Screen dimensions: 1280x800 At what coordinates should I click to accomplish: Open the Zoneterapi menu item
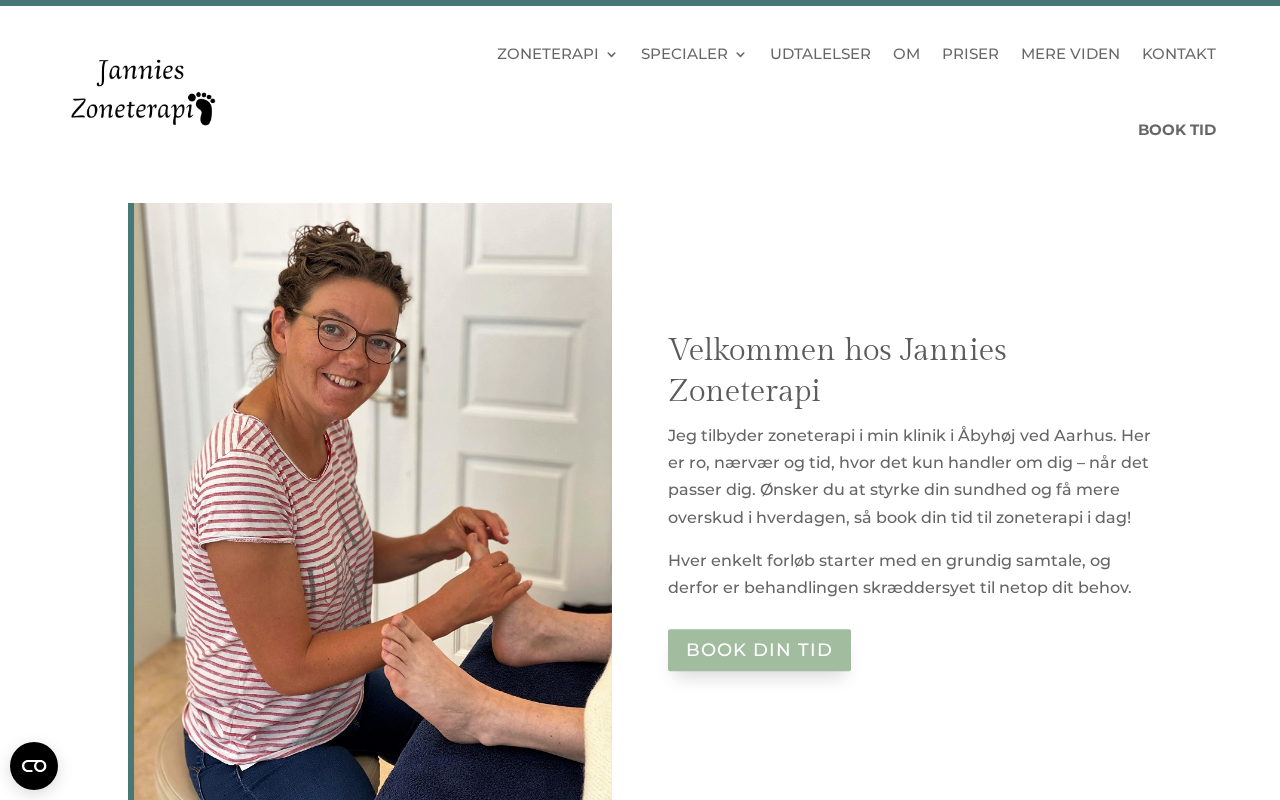click(548, 54)
